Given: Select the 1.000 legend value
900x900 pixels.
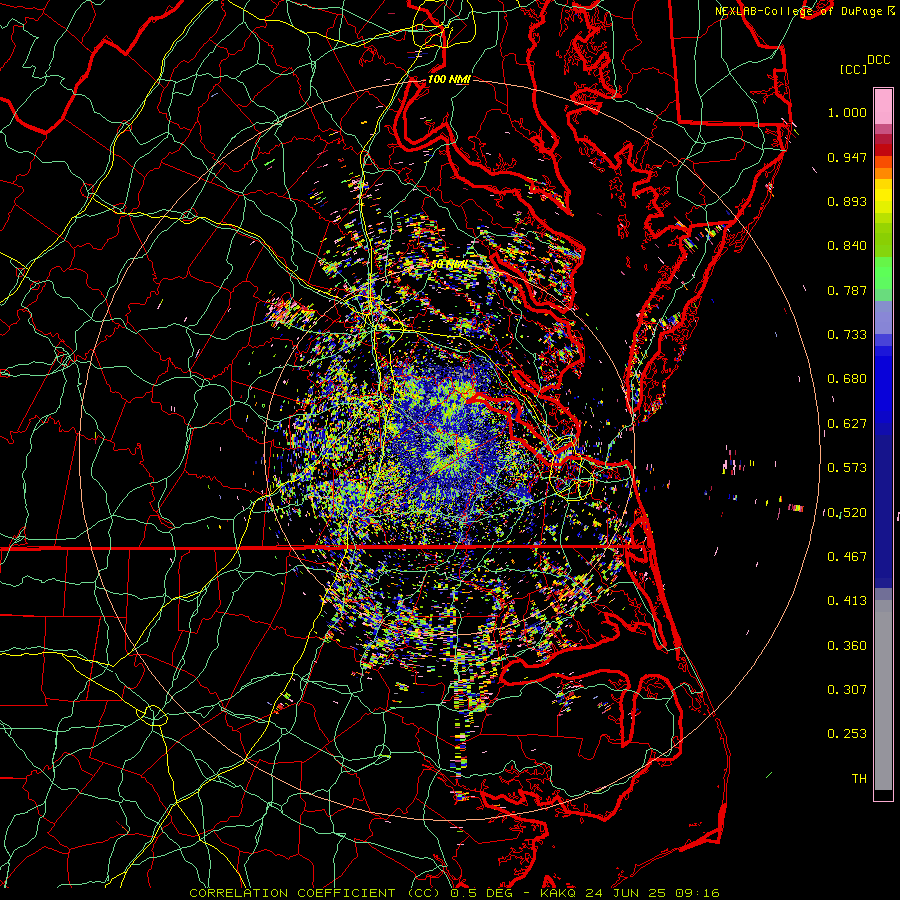Looking at the screenshot, I should 847,112.
